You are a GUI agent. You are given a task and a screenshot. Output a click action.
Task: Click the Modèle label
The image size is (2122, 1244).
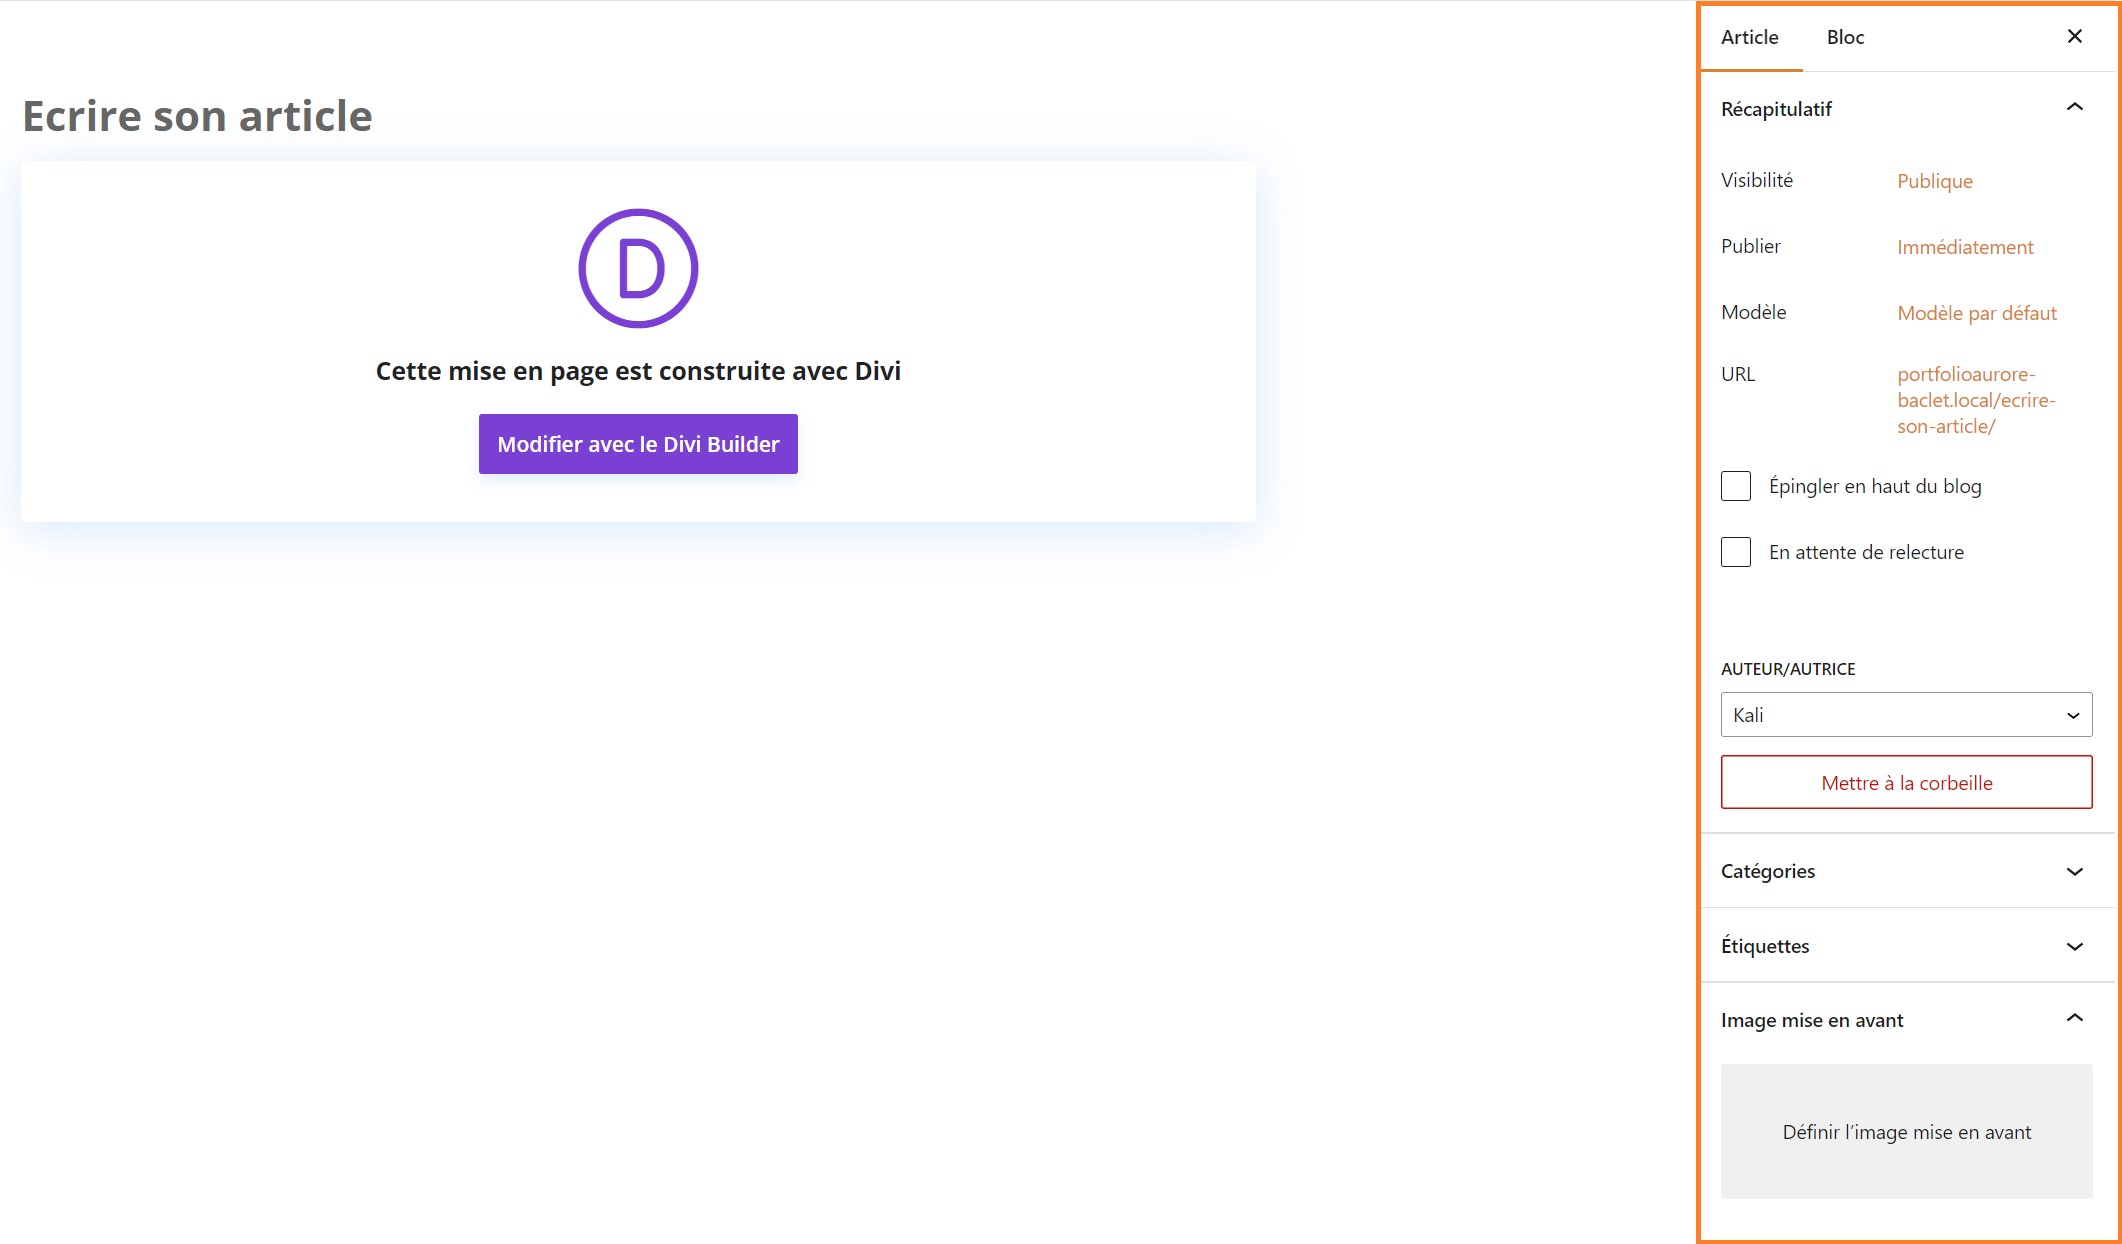tap(1754, 312)
